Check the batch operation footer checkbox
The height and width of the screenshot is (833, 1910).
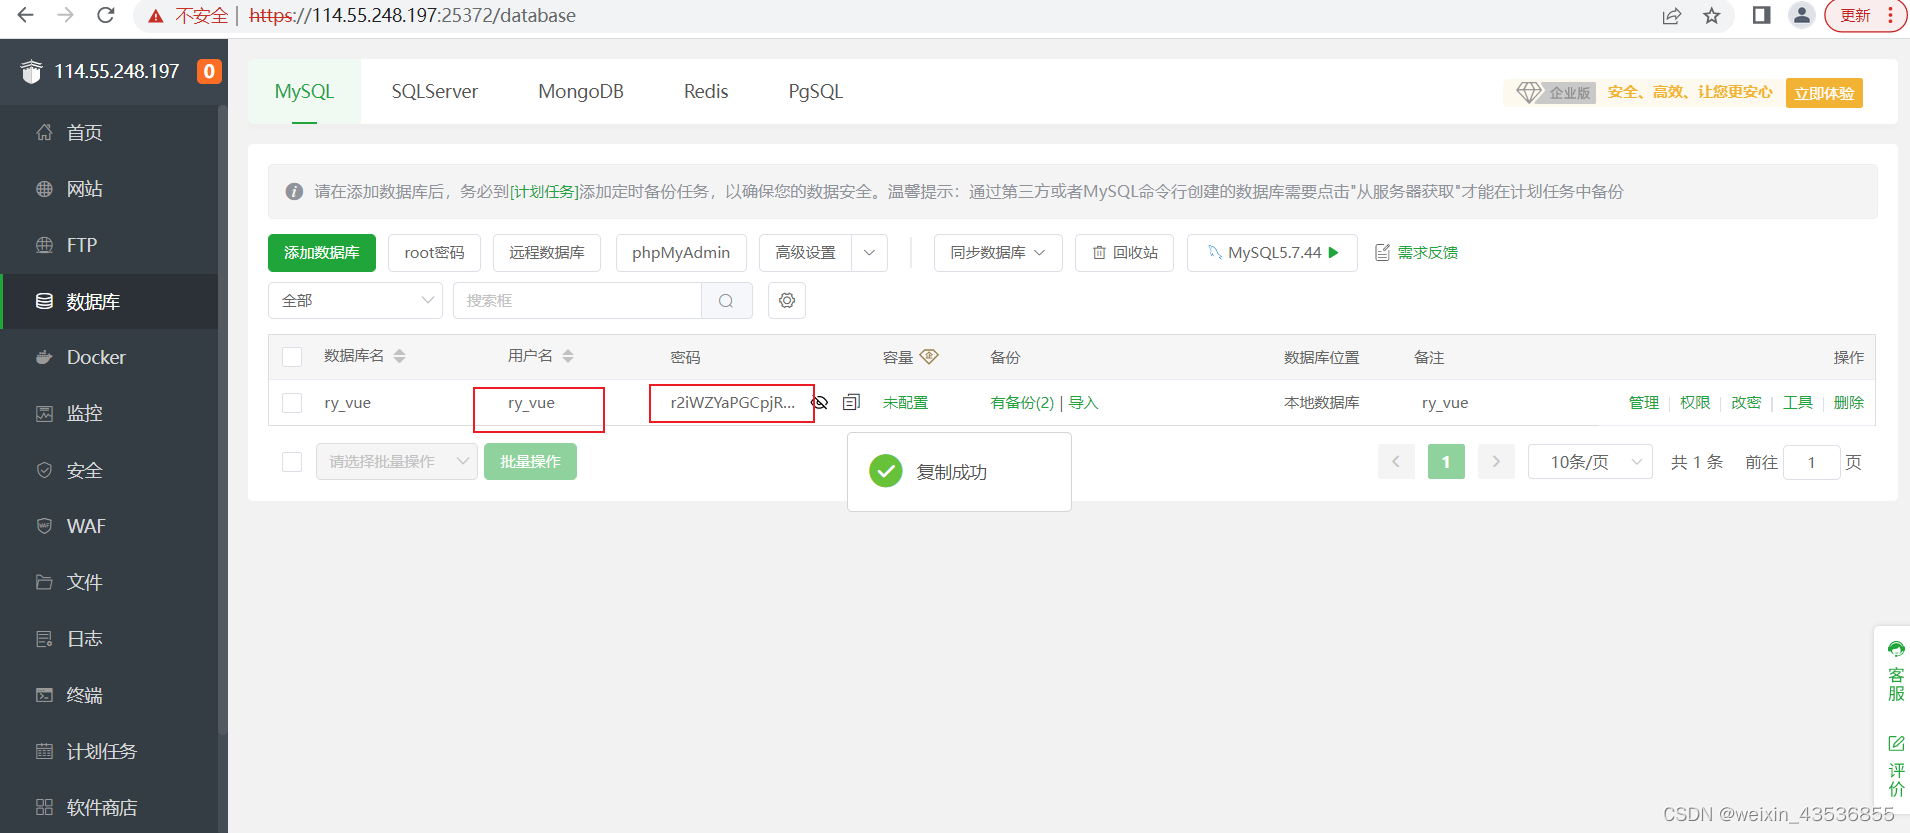(292, 462)
